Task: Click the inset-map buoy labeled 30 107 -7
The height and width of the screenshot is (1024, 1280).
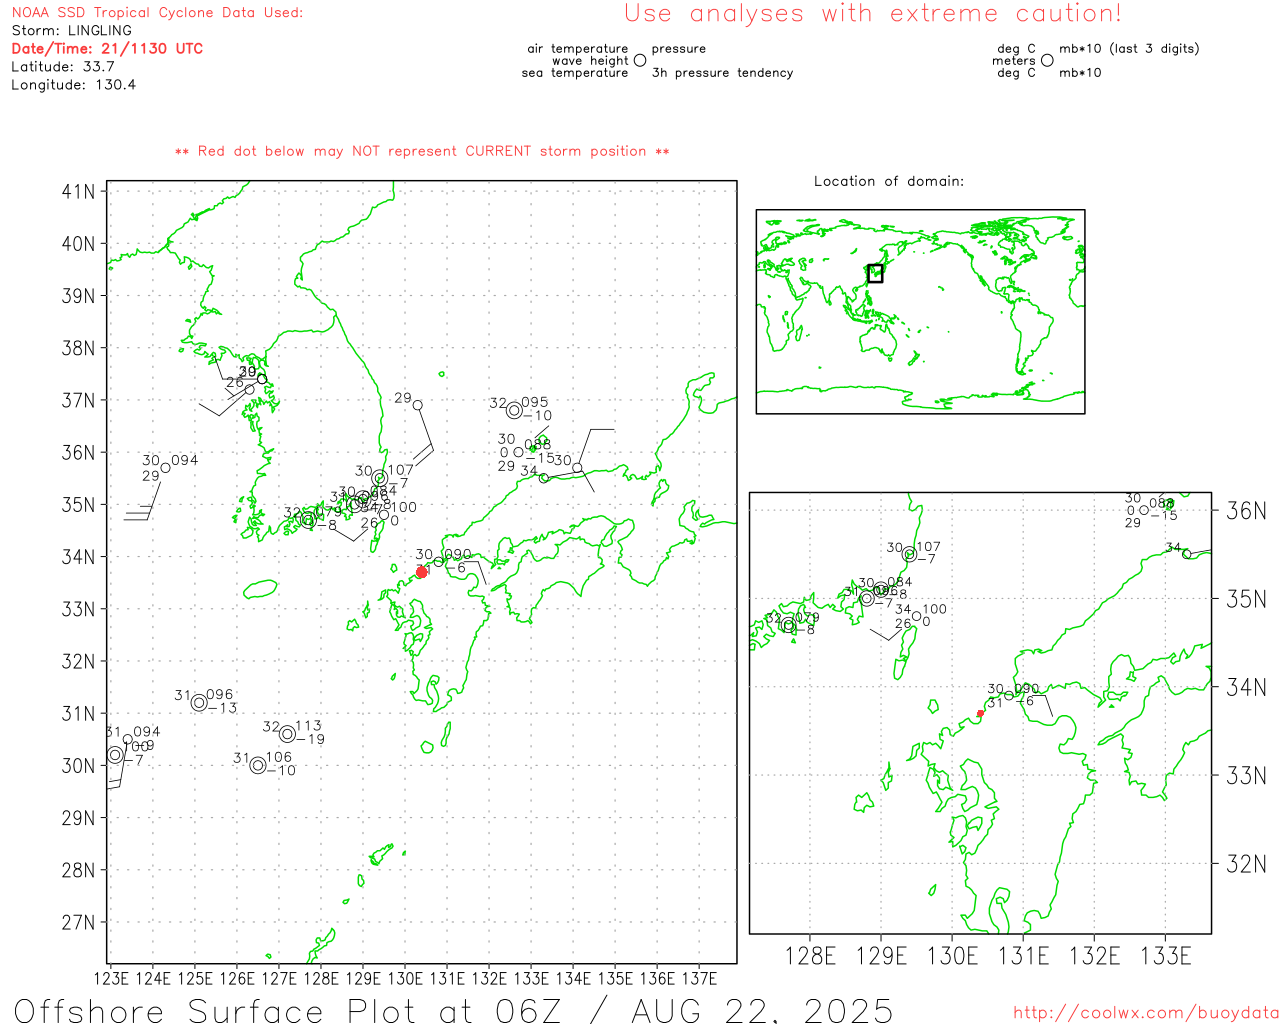Action: 909,554
